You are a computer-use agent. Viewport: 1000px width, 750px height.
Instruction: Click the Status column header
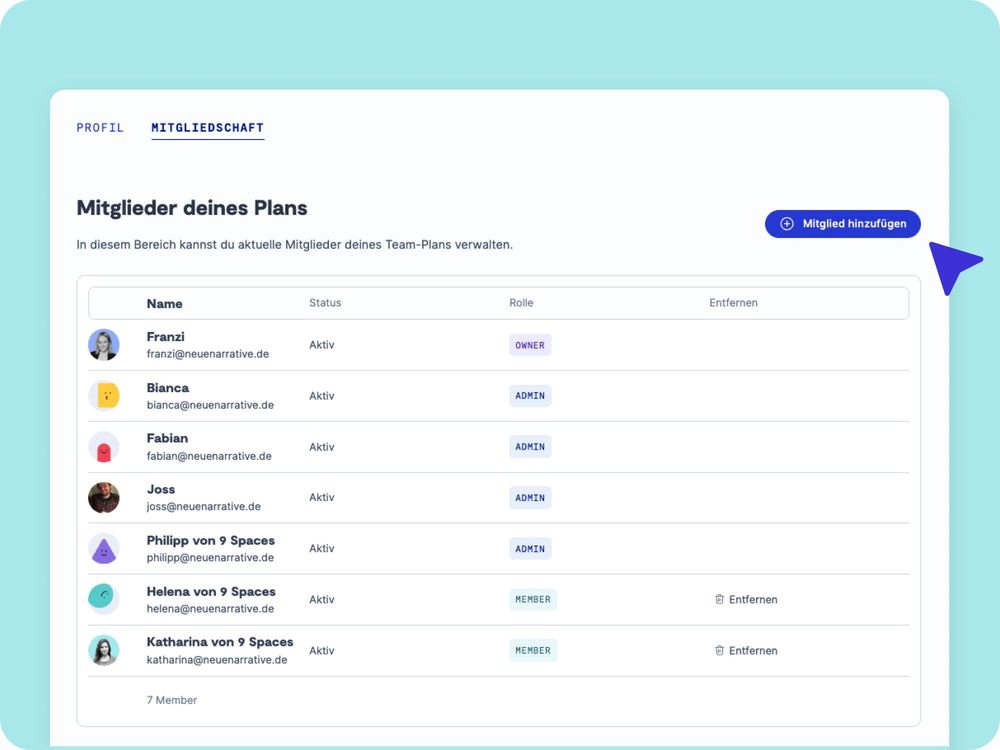coord(325,303)
